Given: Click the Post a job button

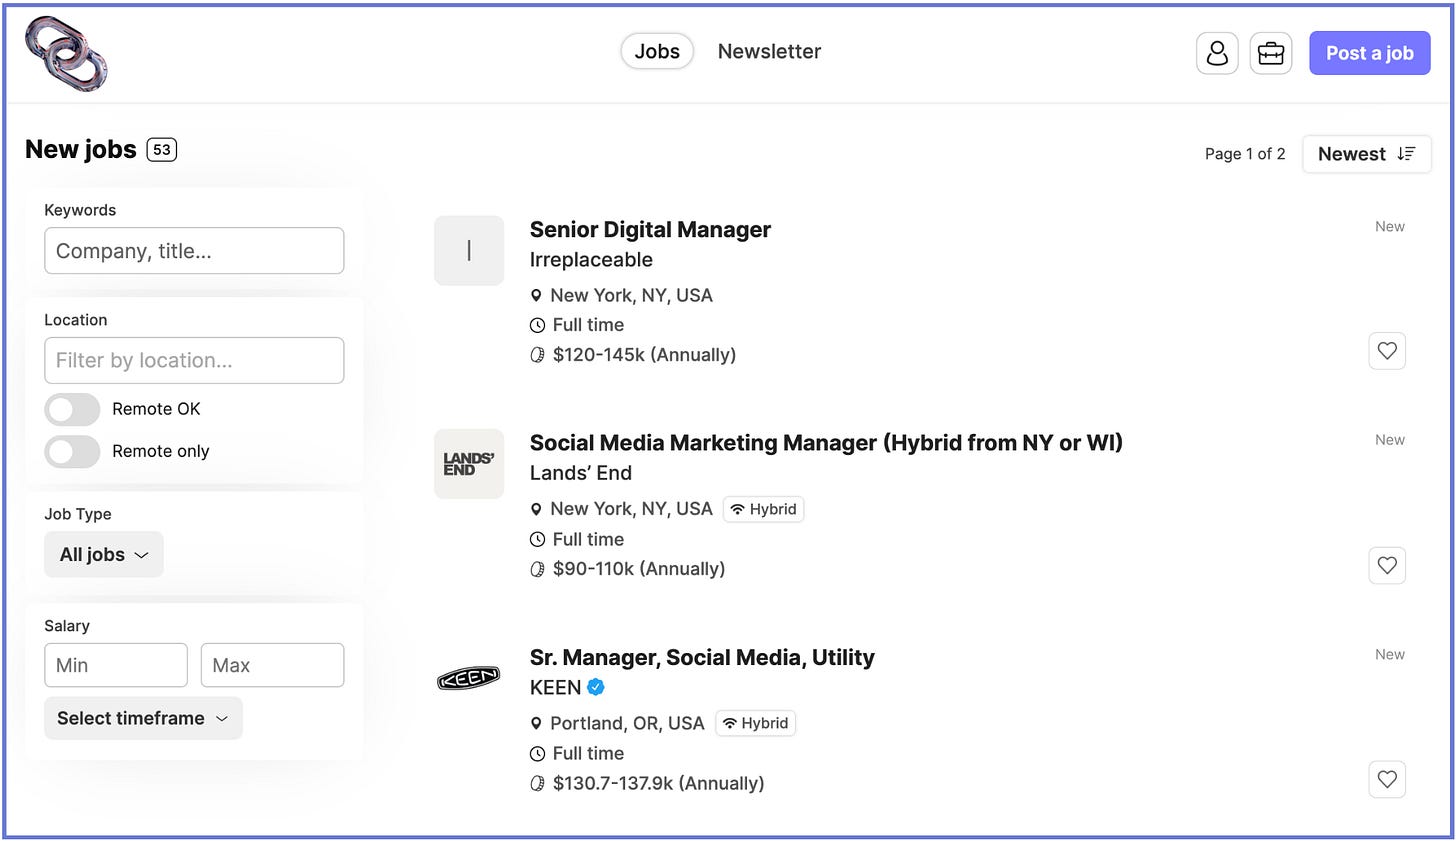Looking at the screenshot, I should coord(1370,53).
